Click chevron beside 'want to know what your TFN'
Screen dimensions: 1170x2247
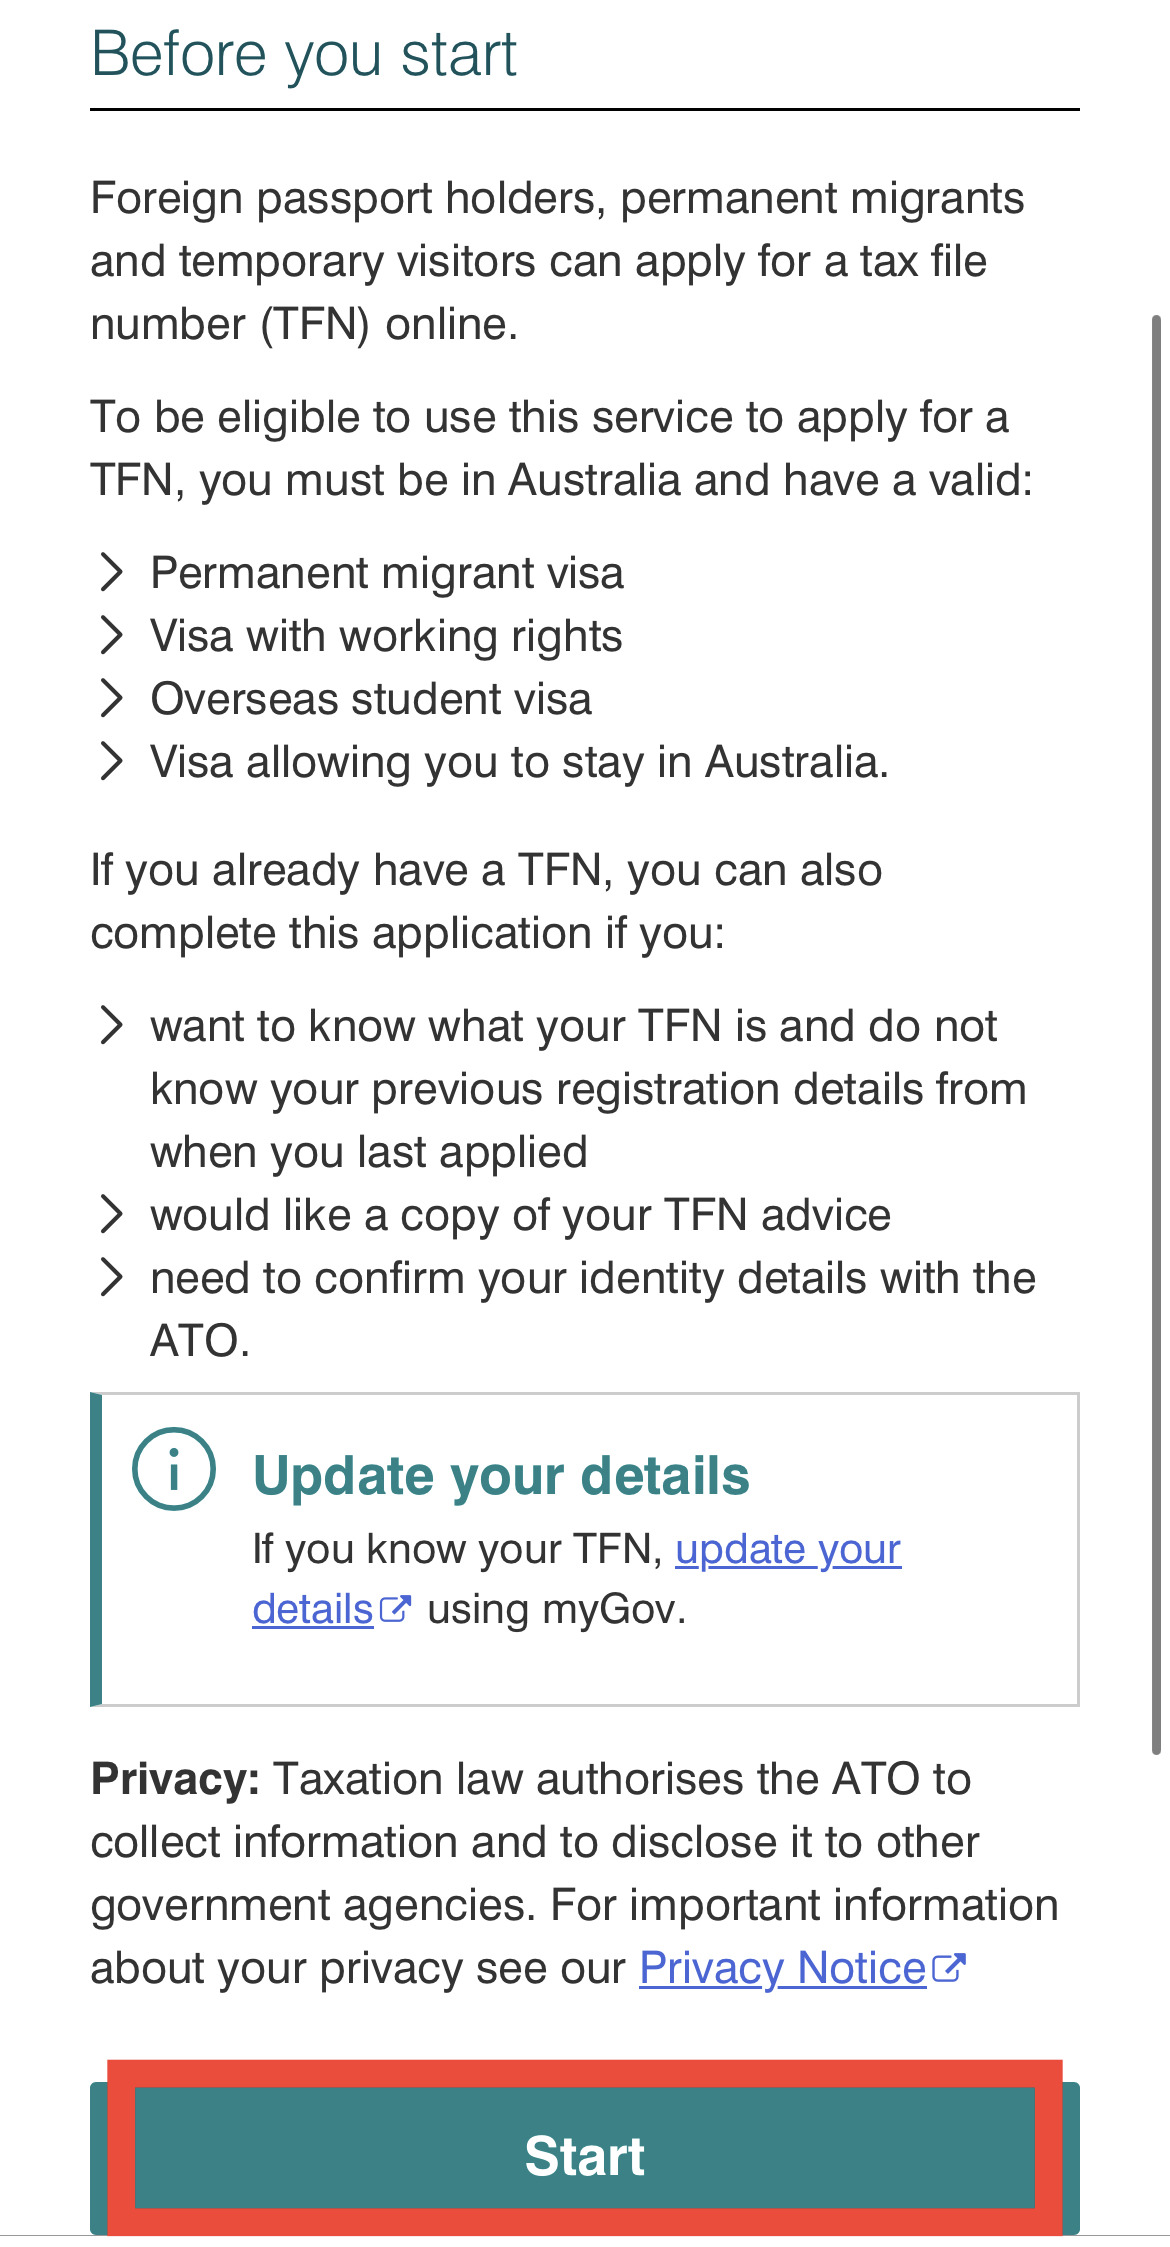(112, 1026)
